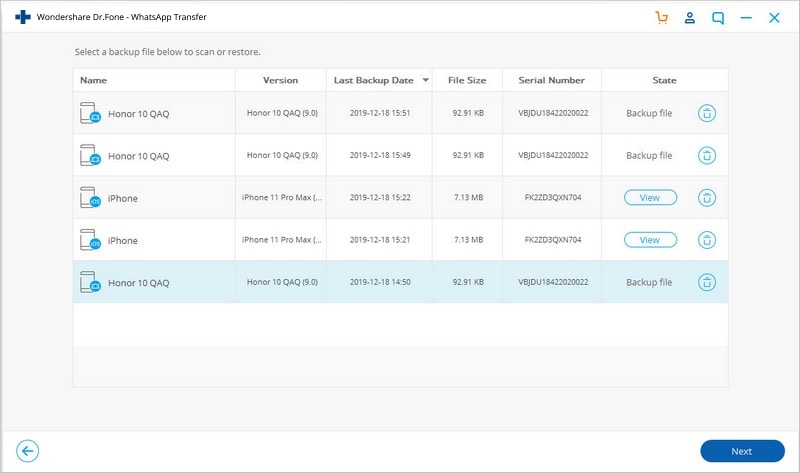Viewport: 800px width, 473px height.
Task: Click serial VBJDU18422020022 in 14:50 row
Action: [x=553, y=282]
